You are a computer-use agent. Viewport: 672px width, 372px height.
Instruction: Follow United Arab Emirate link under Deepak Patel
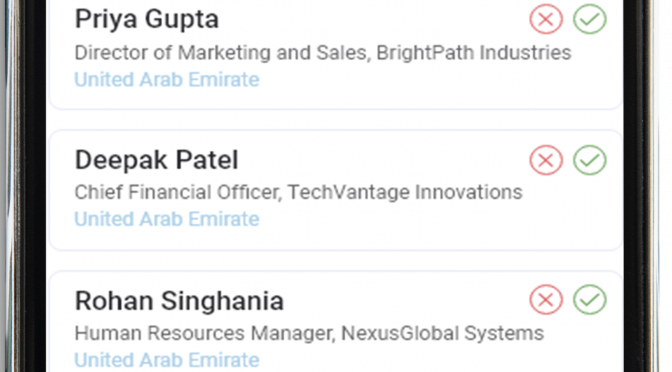167,219
